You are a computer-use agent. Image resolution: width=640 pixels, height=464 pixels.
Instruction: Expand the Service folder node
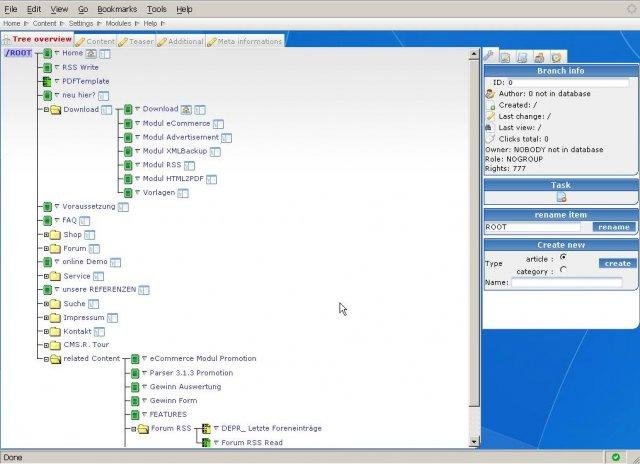(46, 276)
